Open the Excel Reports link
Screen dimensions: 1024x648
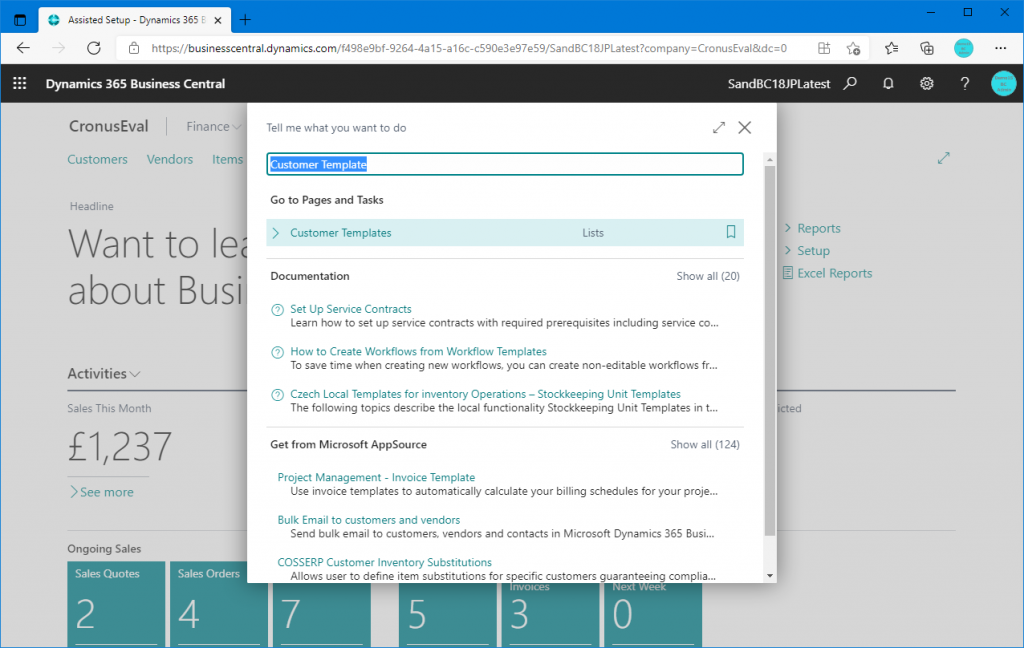click(x=835, y=273)
